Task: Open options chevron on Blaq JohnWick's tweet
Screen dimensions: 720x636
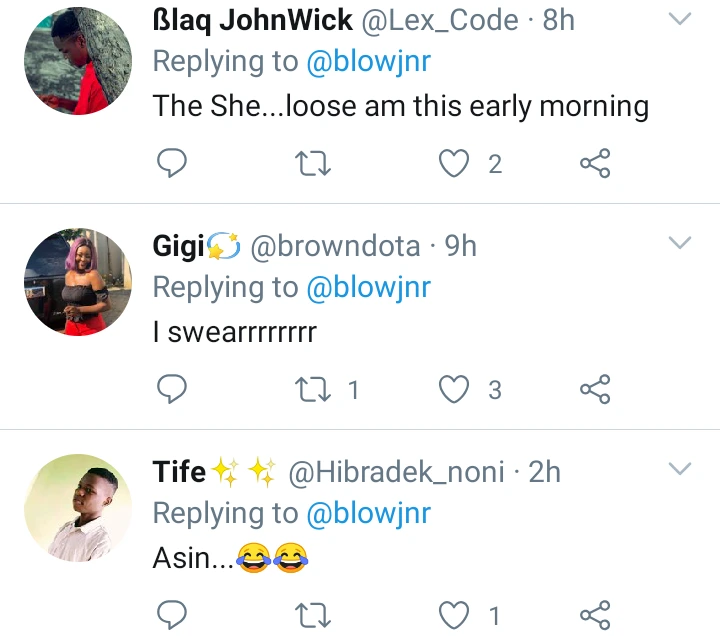Action: (x=680, y=18)
